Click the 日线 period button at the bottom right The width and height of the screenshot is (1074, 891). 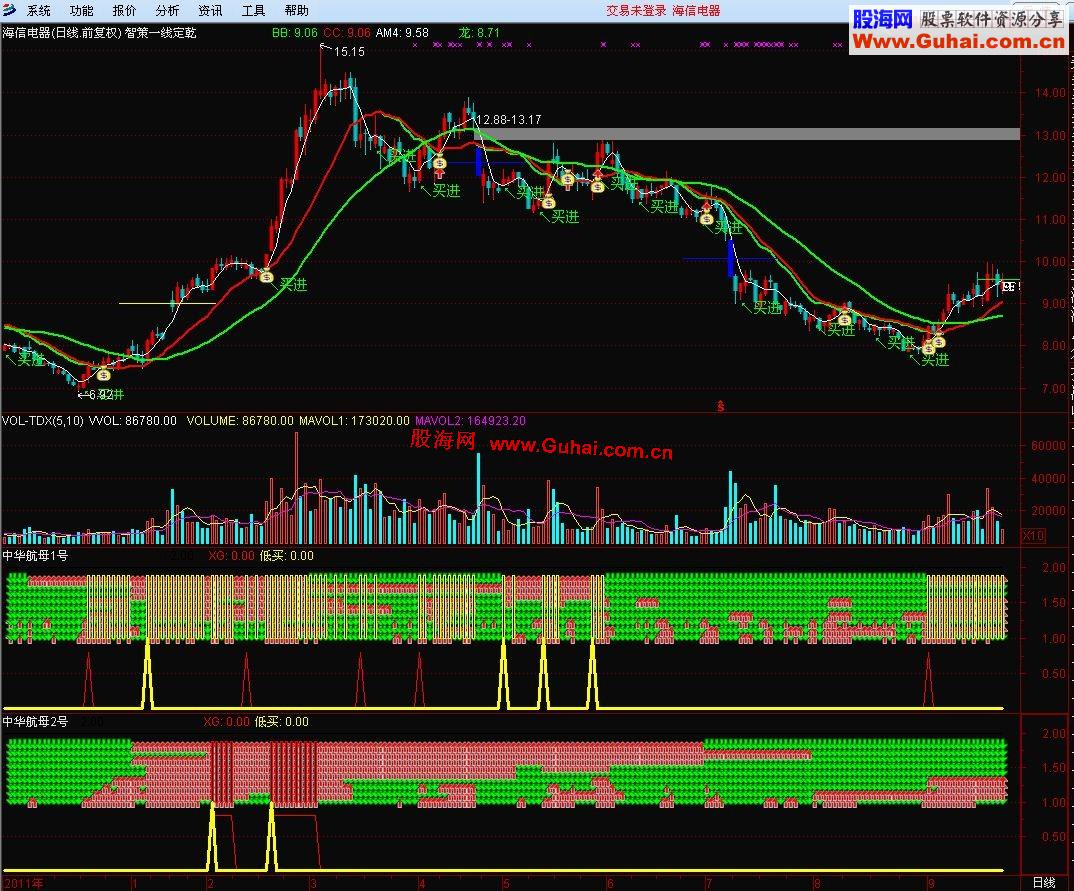click(x=1045, y=883)
